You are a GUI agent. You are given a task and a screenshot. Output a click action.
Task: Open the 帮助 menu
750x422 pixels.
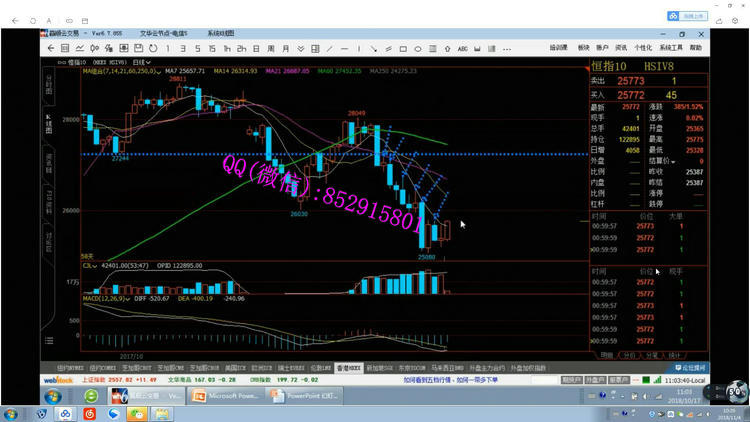click(695, 47)
